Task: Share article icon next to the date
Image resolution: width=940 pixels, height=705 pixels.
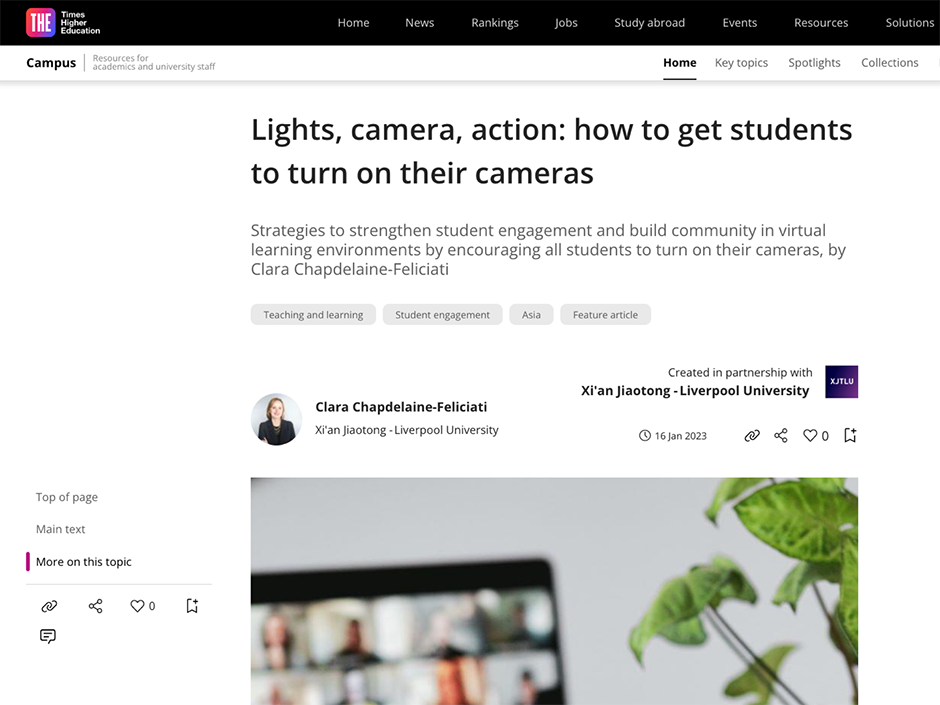Action: [781, 436]
